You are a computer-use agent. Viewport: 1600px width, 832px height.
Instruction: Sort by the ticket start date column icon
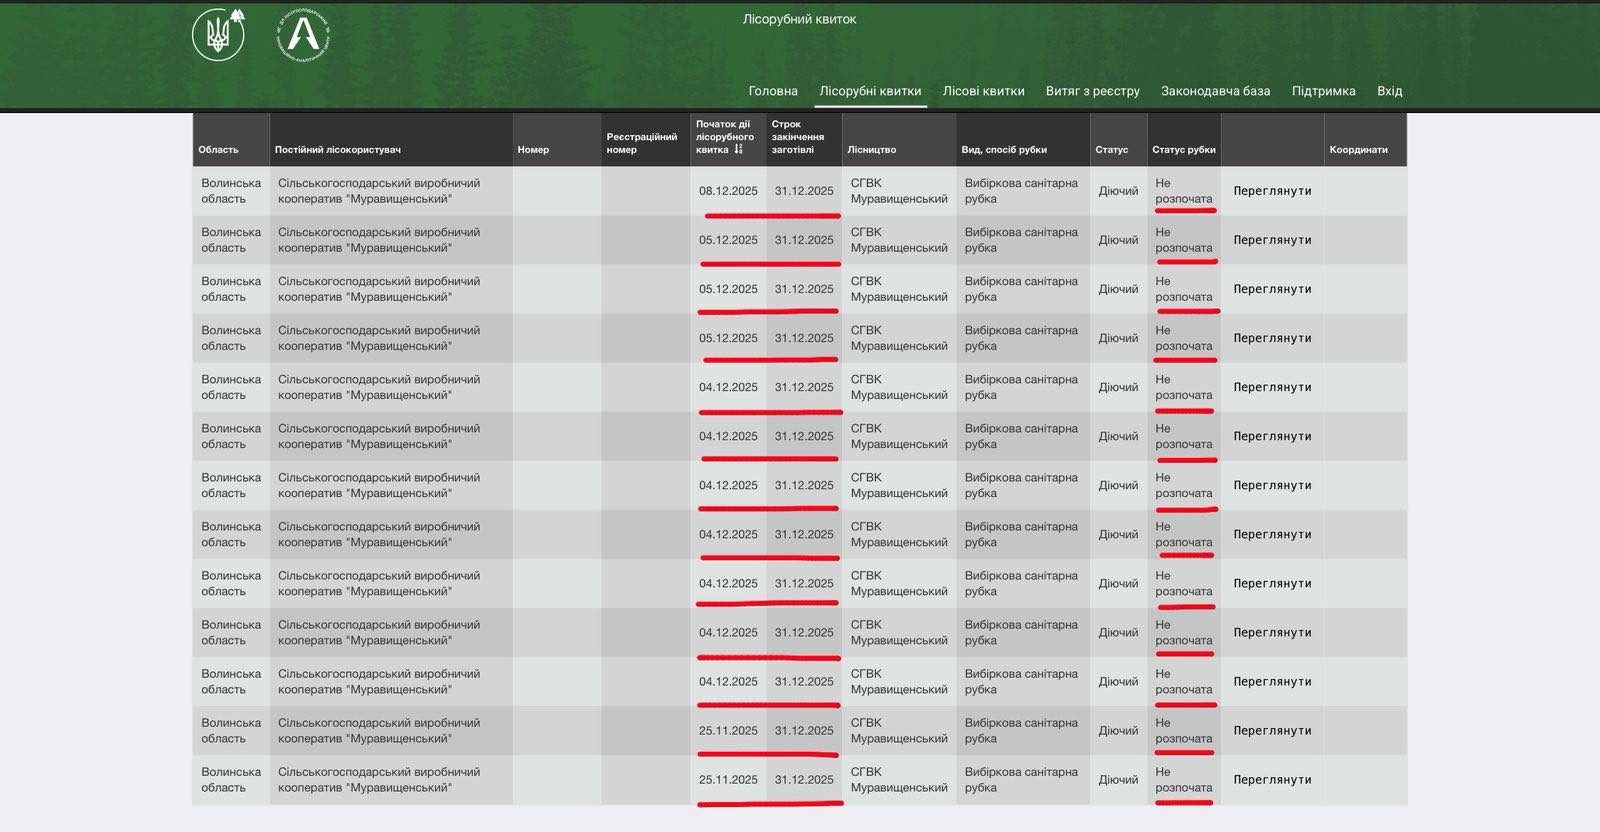click(x=739, y=149)
